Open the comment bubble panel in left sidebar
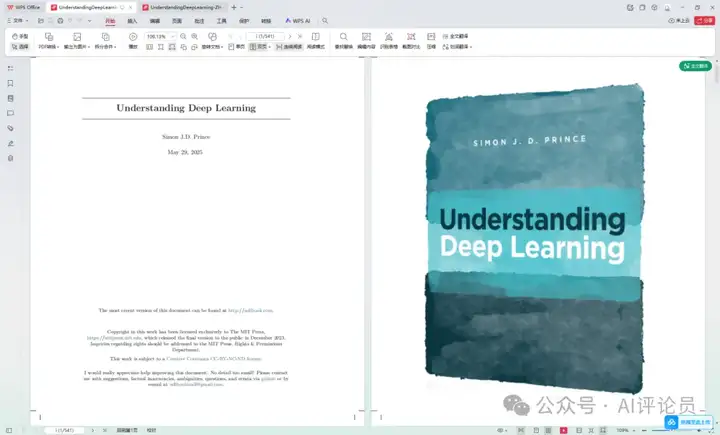720x435 pixels. (x=11, y=113)
